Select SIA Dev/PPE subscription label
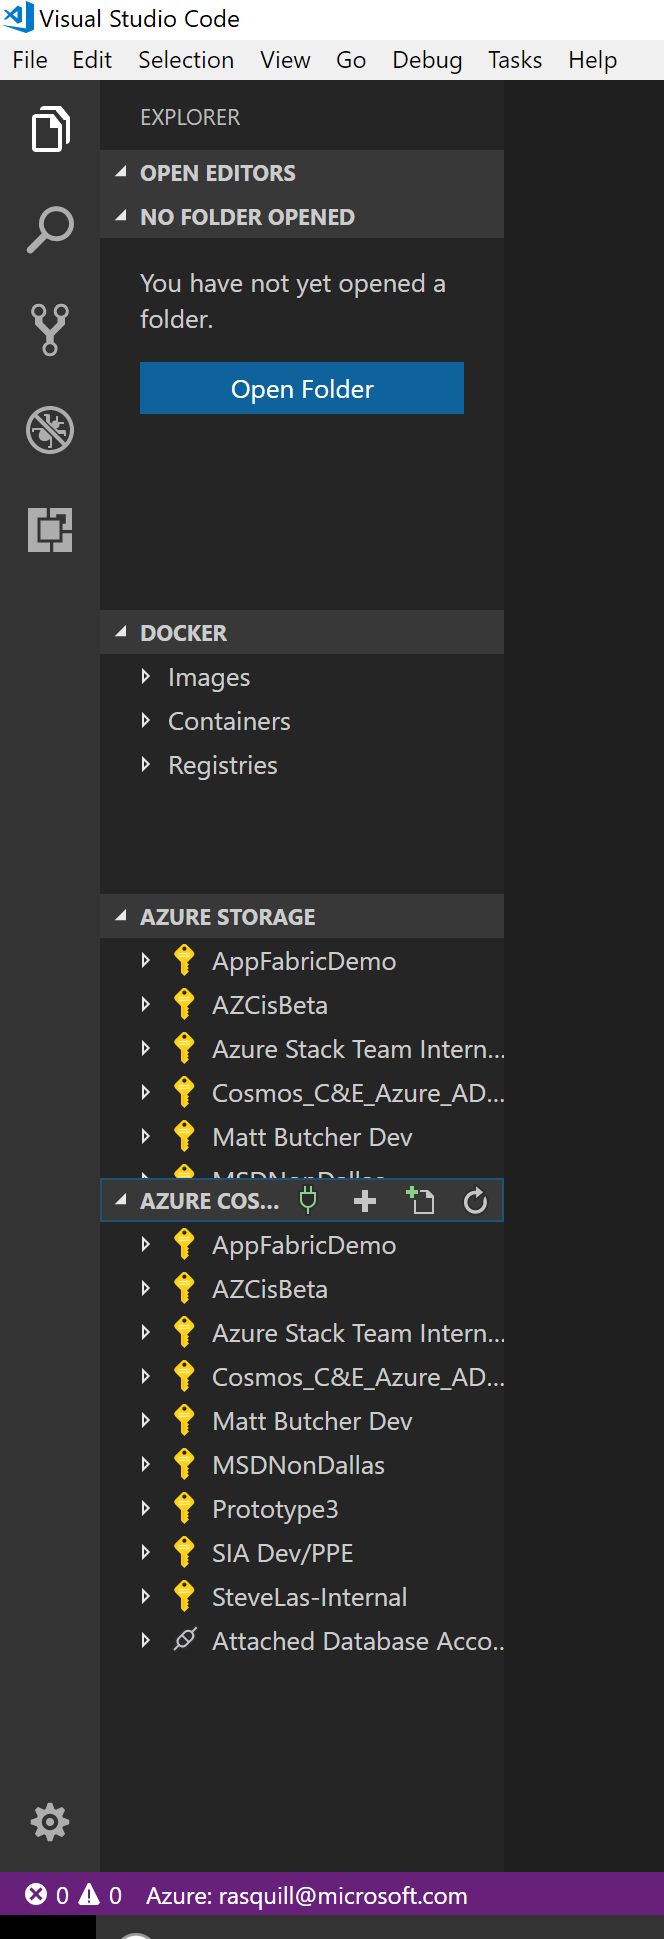Screen dimensions: 664x1939 tap(283, 1553)
